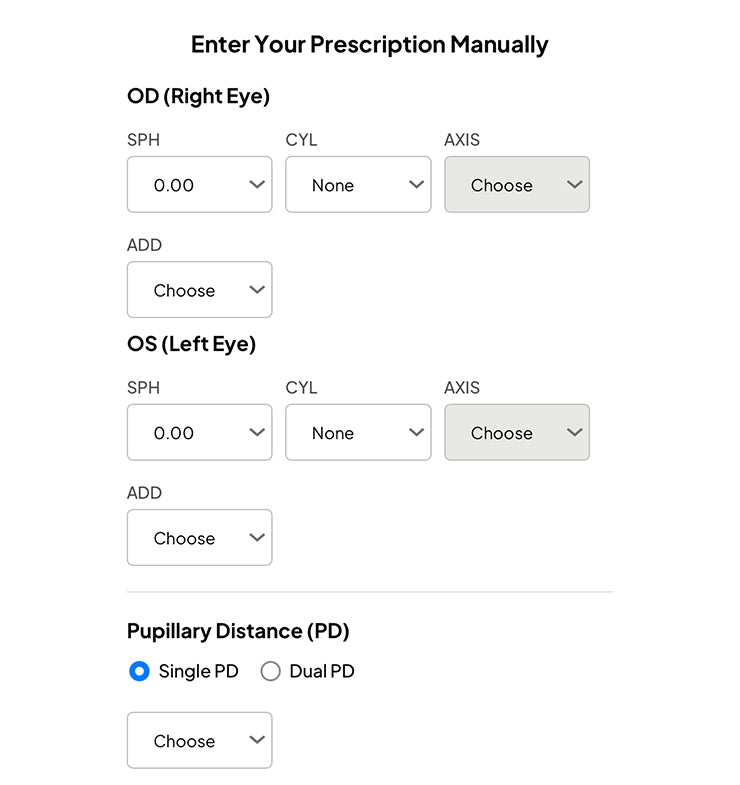Screen dimensions: 740x785
Task: Open OS left eye AXIS Choose dropdown
Action: click(507, 432)
